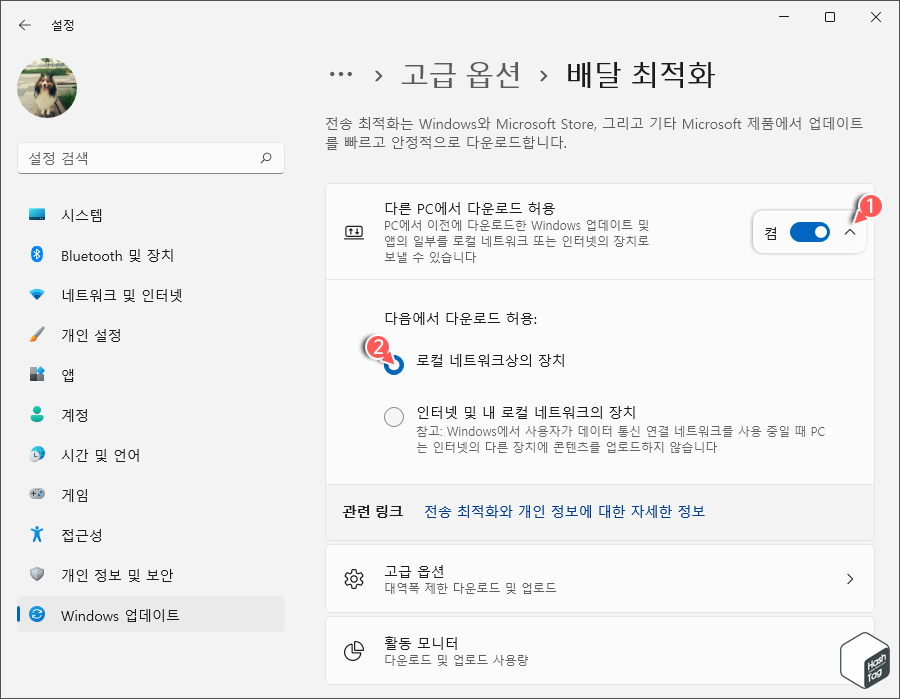Expand the breadcrumb ellipsis

point(341,75)
